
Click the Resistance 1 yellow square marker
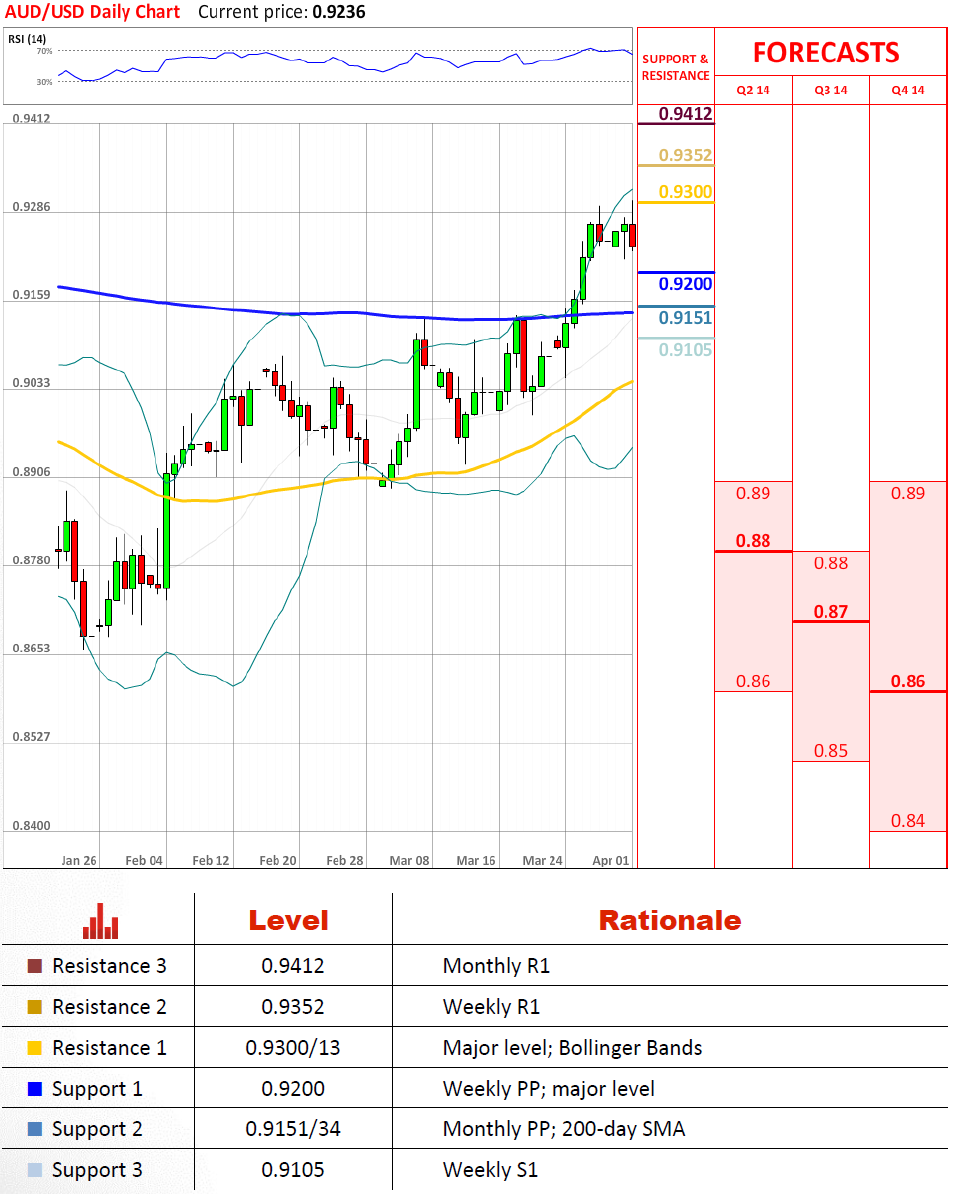click(x=35, y=1048)
